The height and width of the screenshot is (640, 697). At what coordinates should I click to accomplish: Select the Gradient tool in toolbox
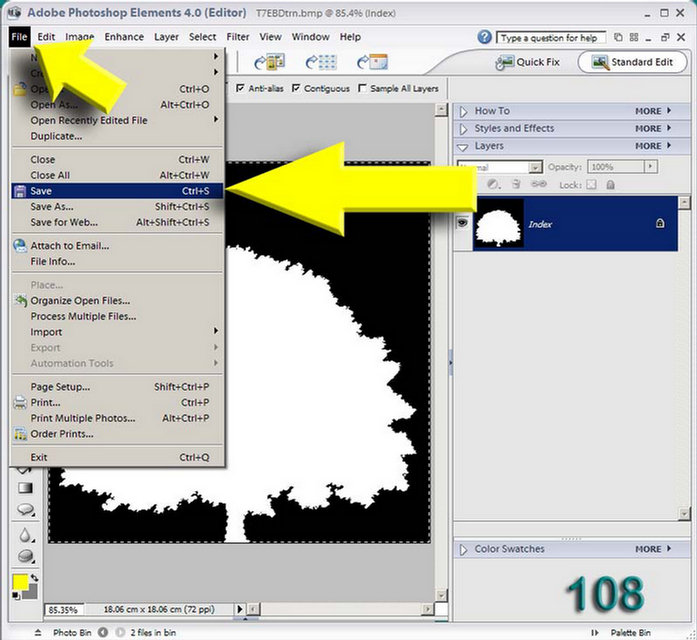click(25, 488)
